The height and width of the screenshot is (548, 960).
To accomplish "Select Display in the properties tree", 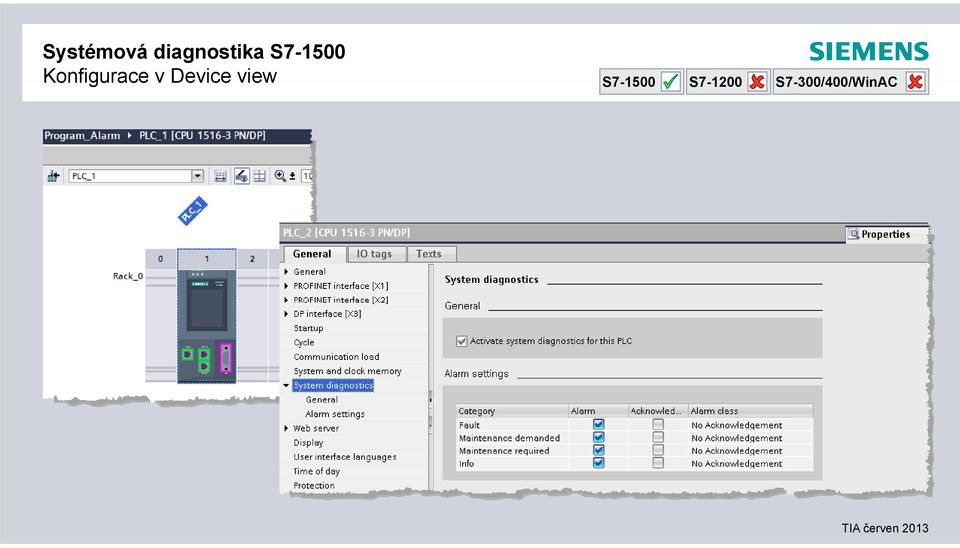I will tap(308, 442).
